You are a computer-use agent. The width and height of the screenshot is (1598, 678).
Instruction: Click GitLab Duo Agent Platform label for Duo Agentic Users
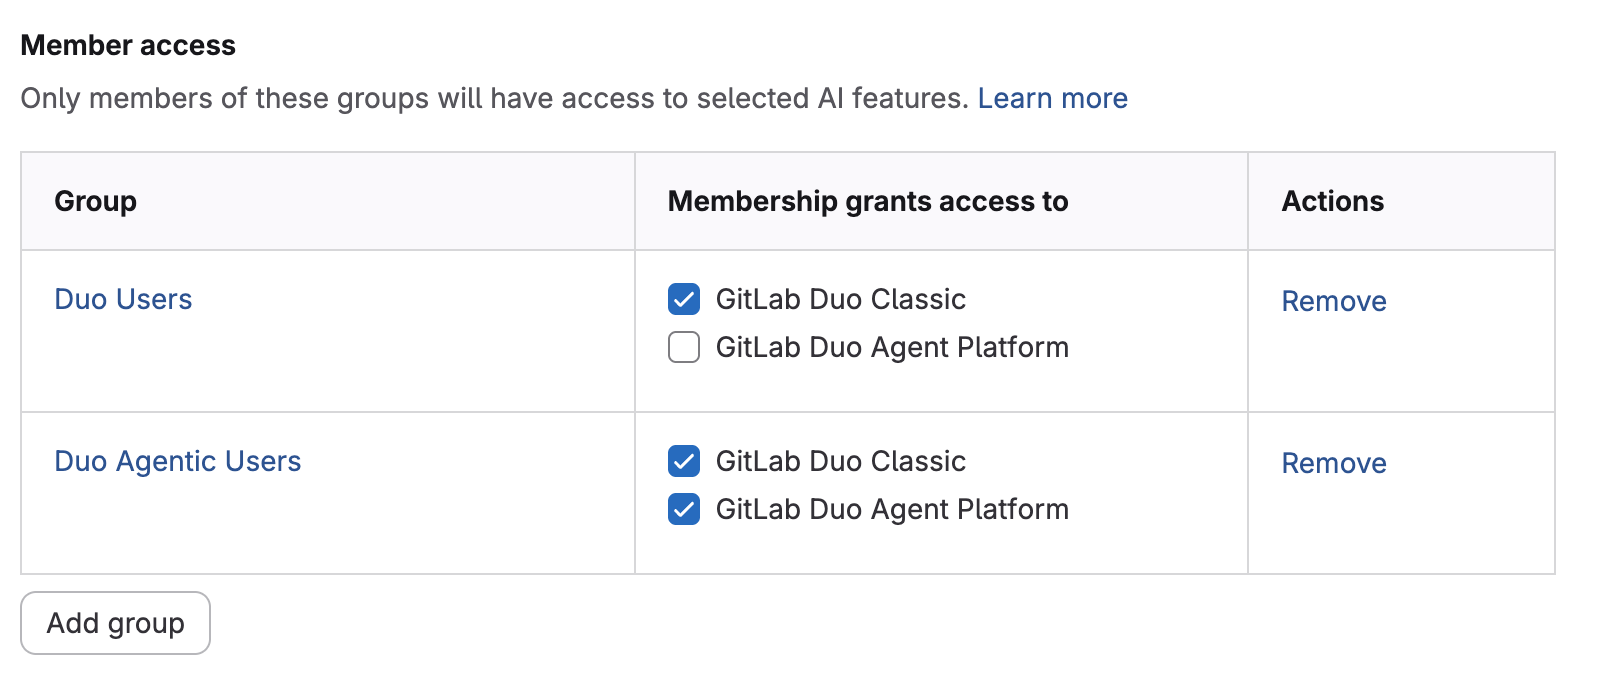tap(893, 509)
